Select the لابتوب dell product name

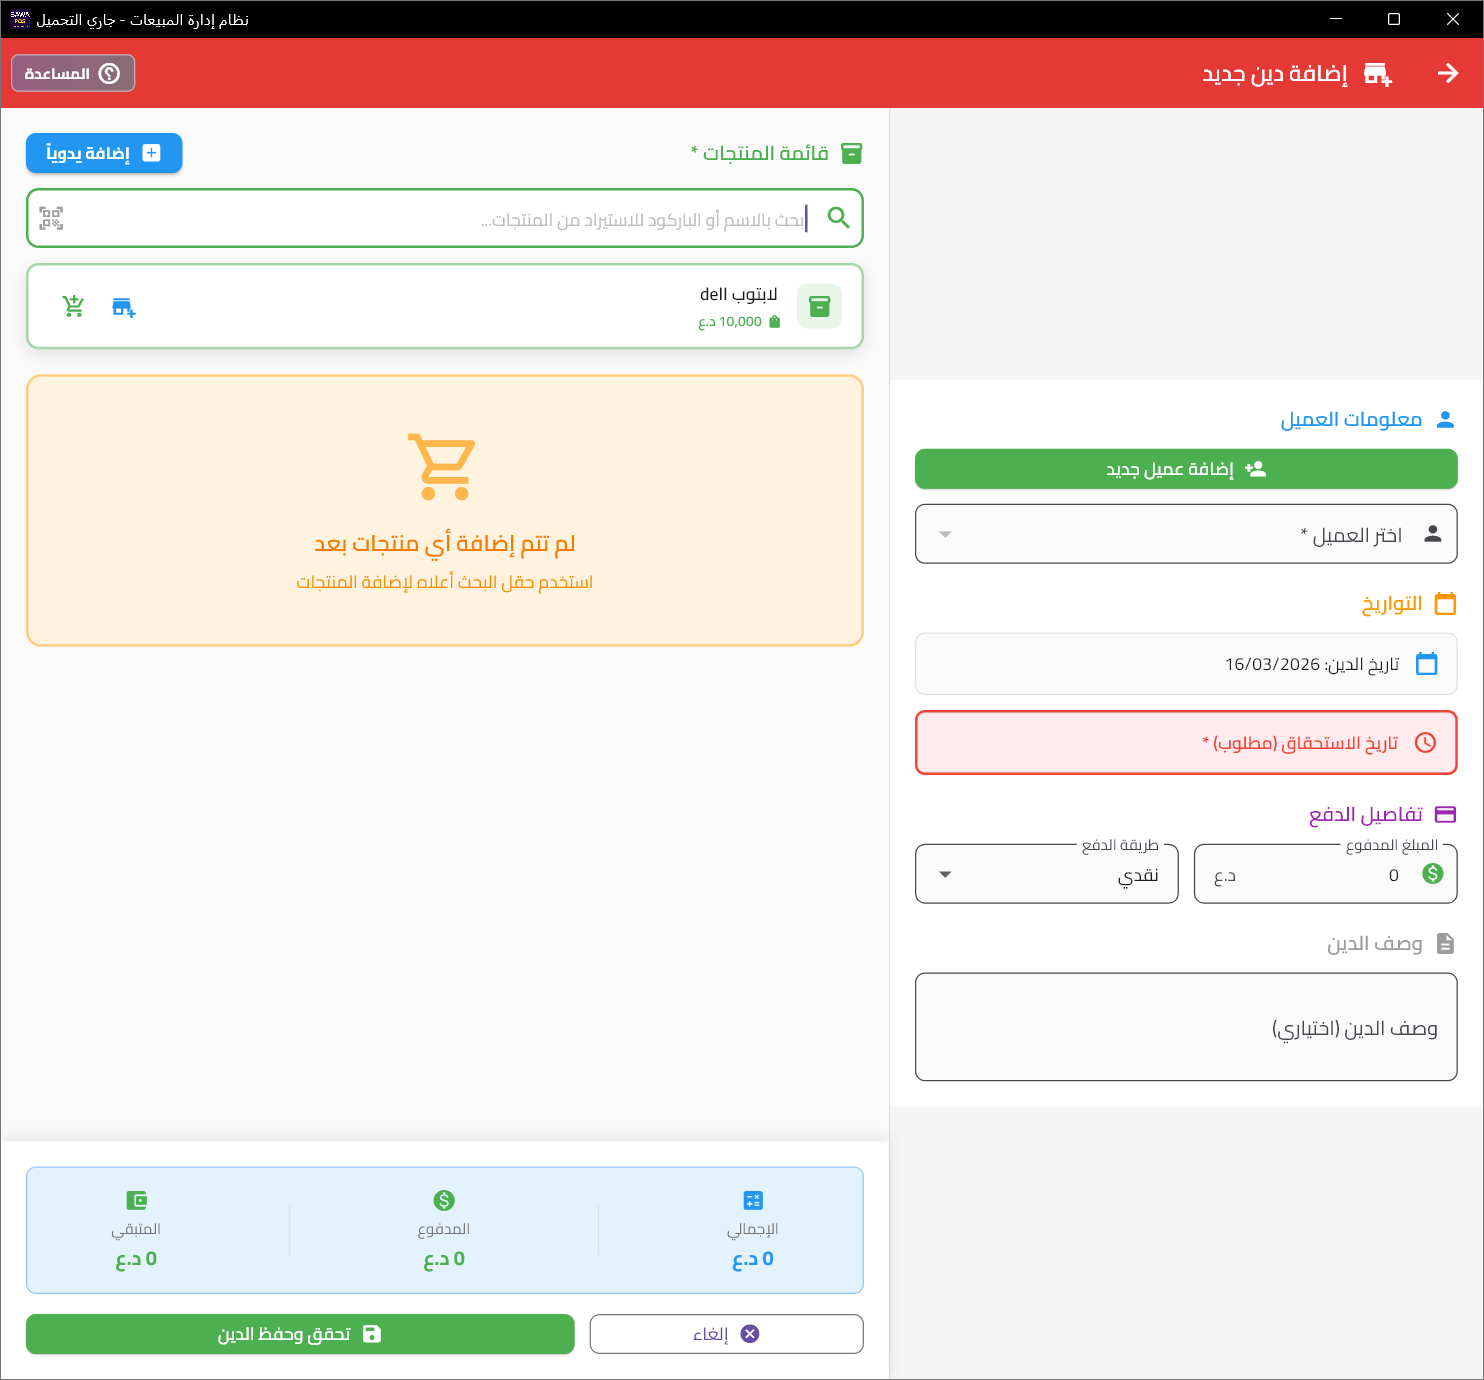(x=738, y=294)
